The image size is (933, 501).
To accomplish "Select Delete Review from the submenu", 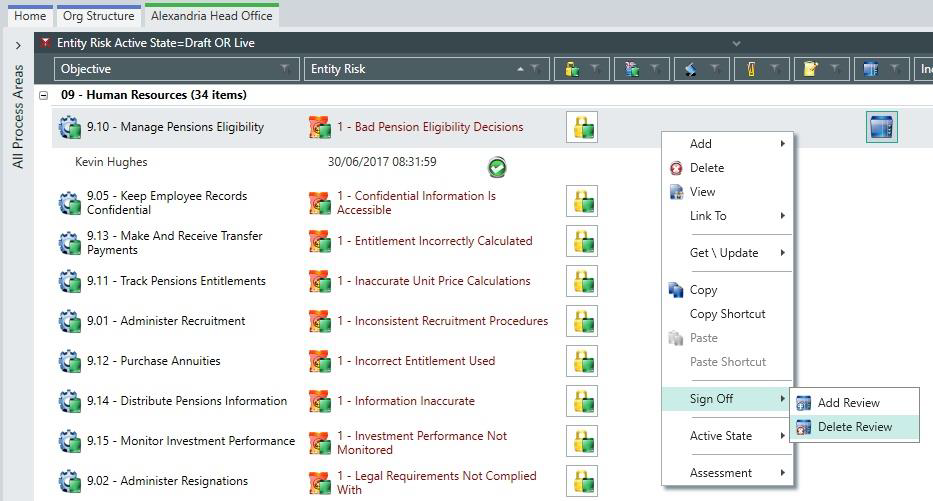I will (854, 427).
